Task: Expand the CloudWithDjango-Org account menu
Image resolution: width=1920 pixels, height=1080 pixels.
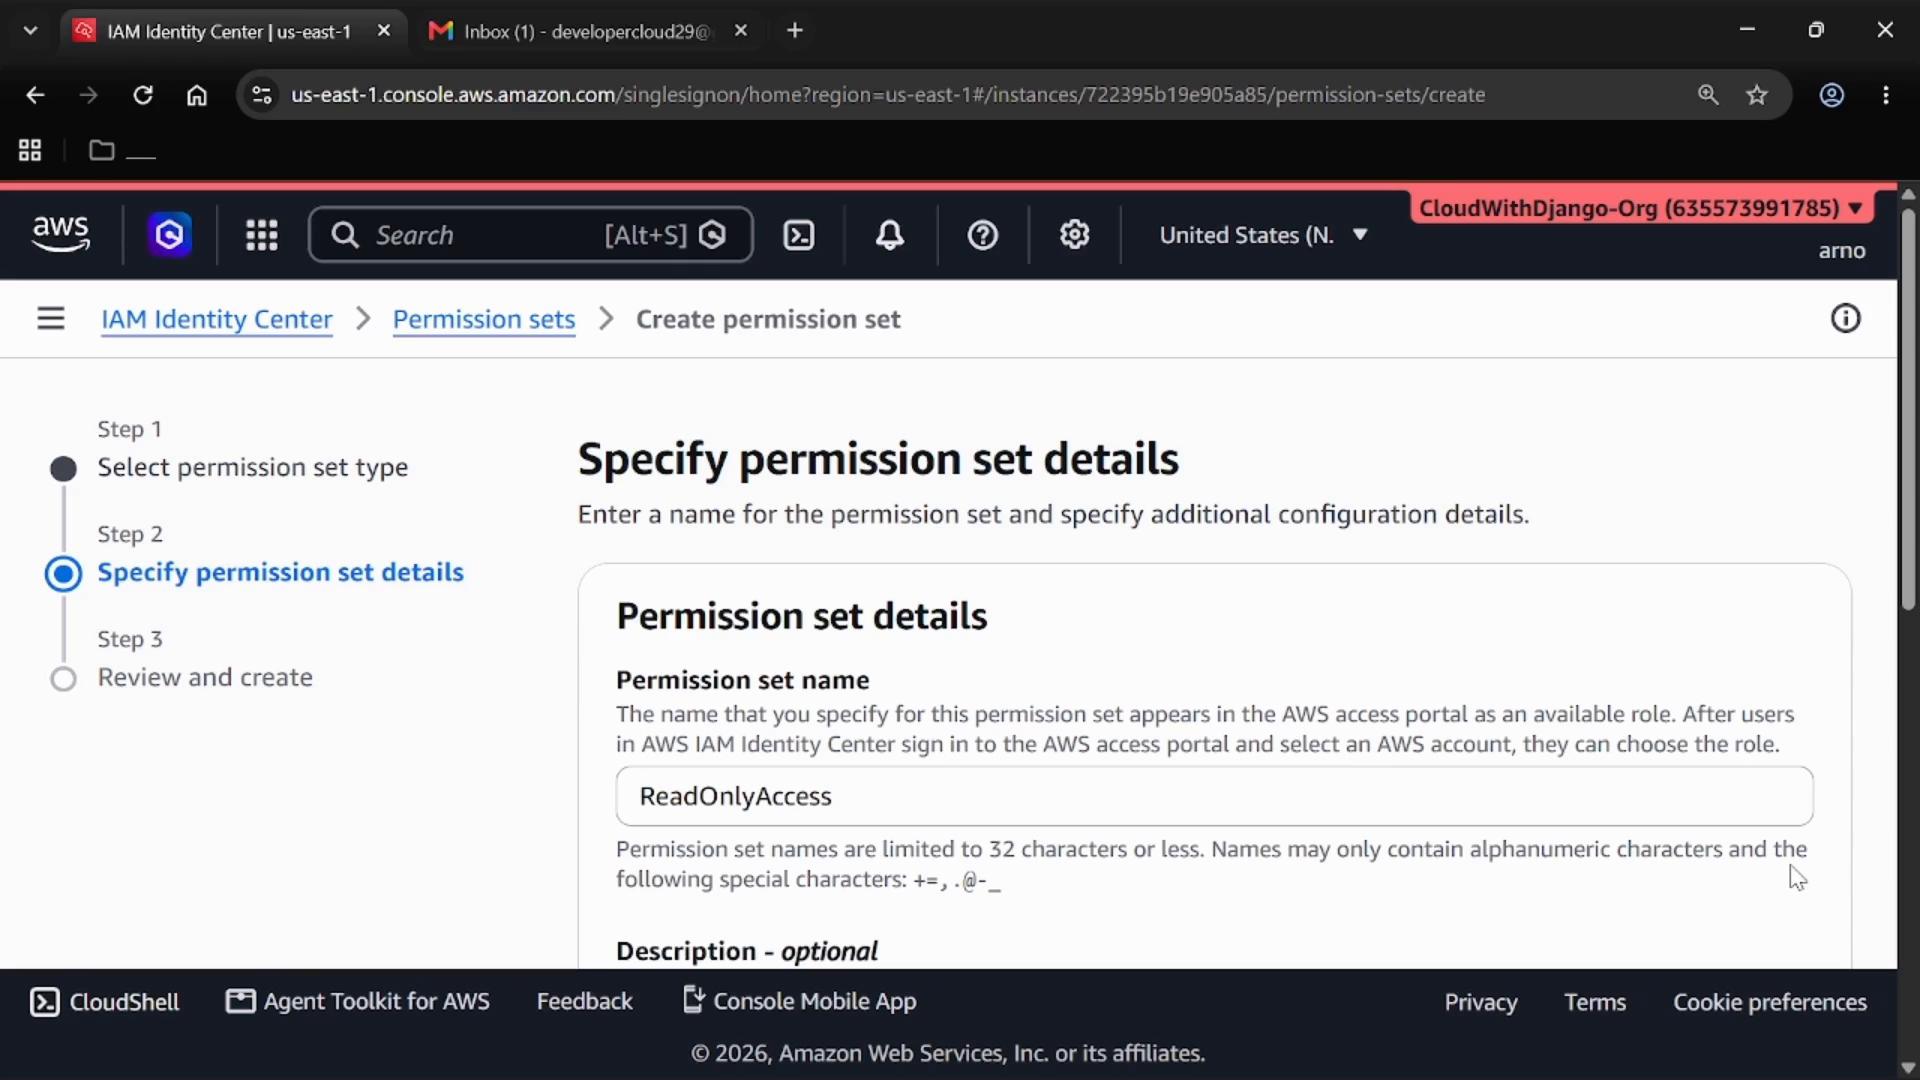Action: [x=1641, y=208]
